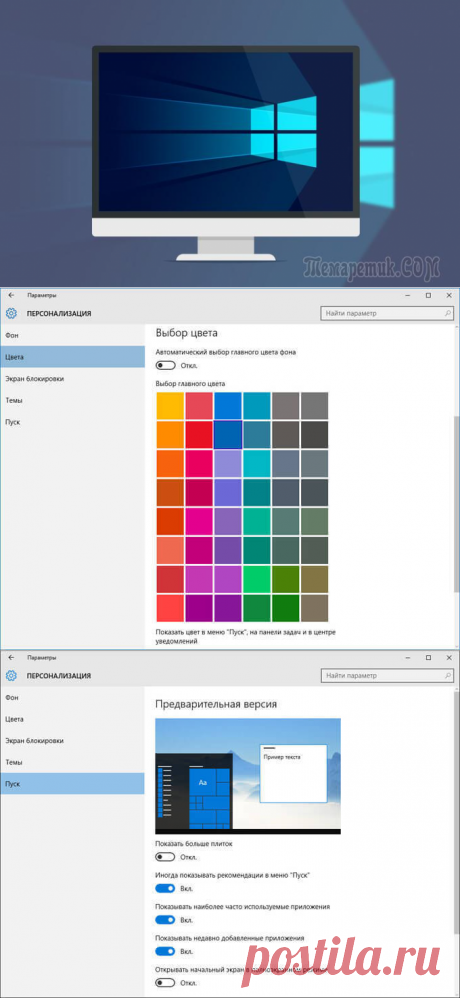460x998 pixels.
Task: Go back using the arrow in lower Параметры window
Action: (x=11, y=657)
